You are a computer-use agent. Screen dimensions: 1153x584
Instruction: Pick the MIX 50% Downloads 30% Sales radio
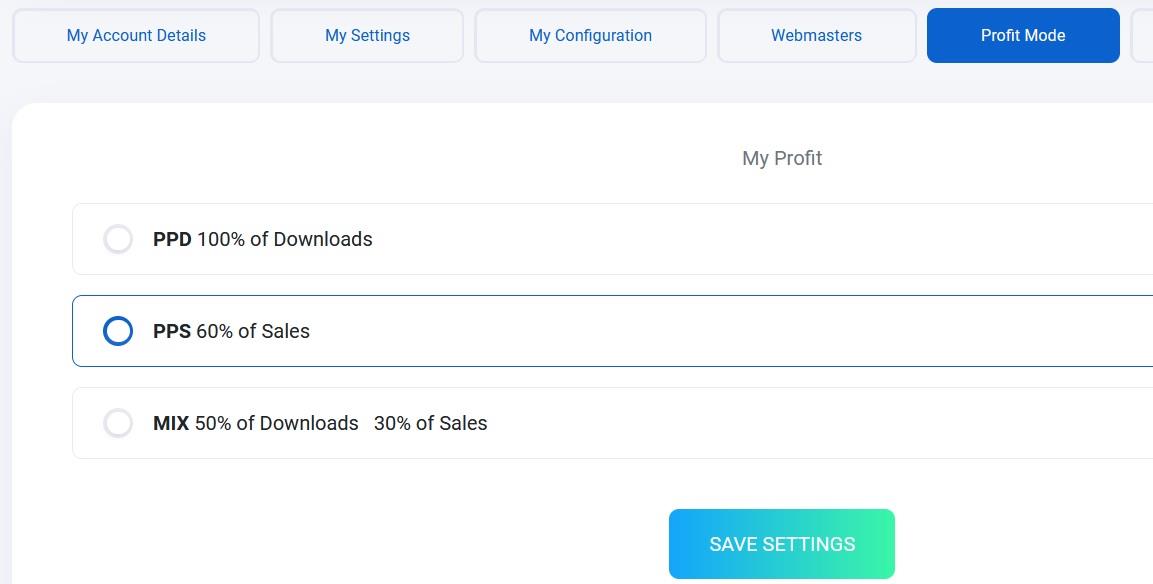click(x=118, y=423)
